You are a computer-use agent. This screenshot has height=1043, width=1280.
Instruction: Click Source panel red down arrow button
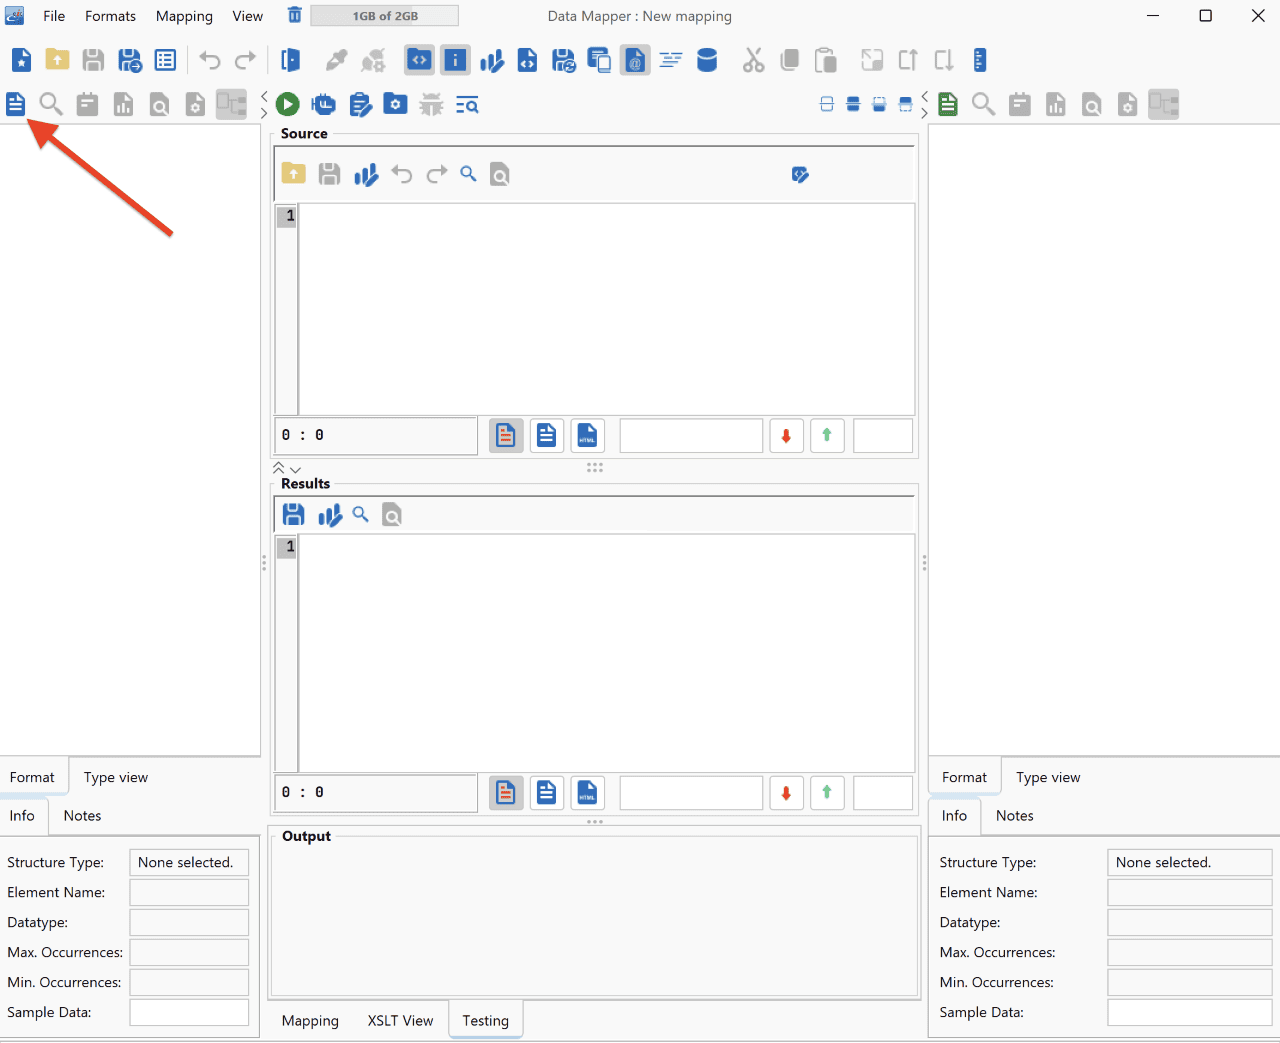(786, 436)
